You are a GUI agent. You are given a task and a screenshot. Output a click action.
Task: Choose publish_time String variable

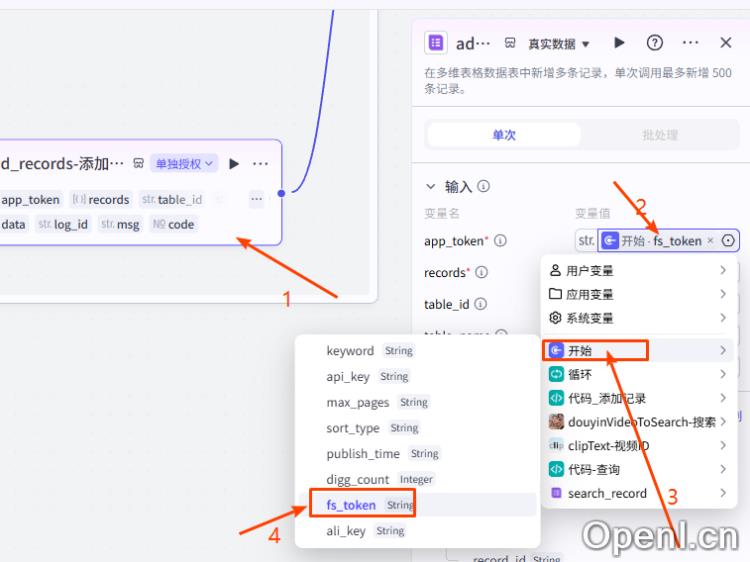click(x=418, y=453)
